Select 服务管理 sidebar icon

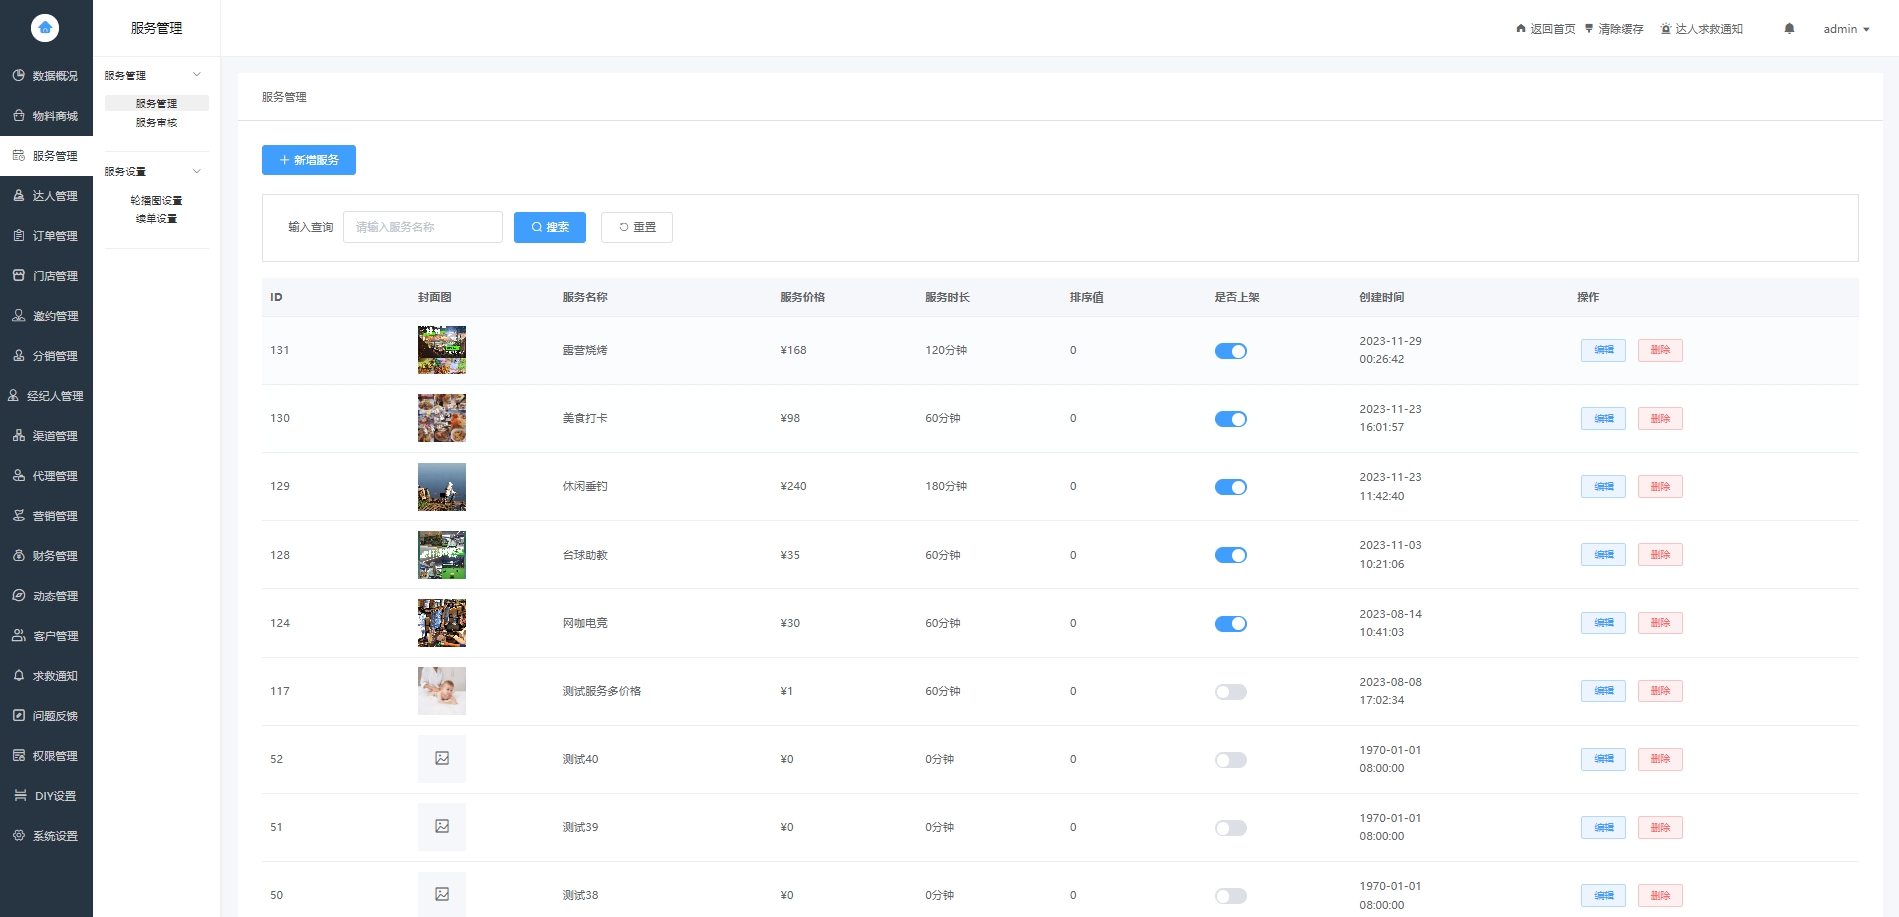coord(19,156)
